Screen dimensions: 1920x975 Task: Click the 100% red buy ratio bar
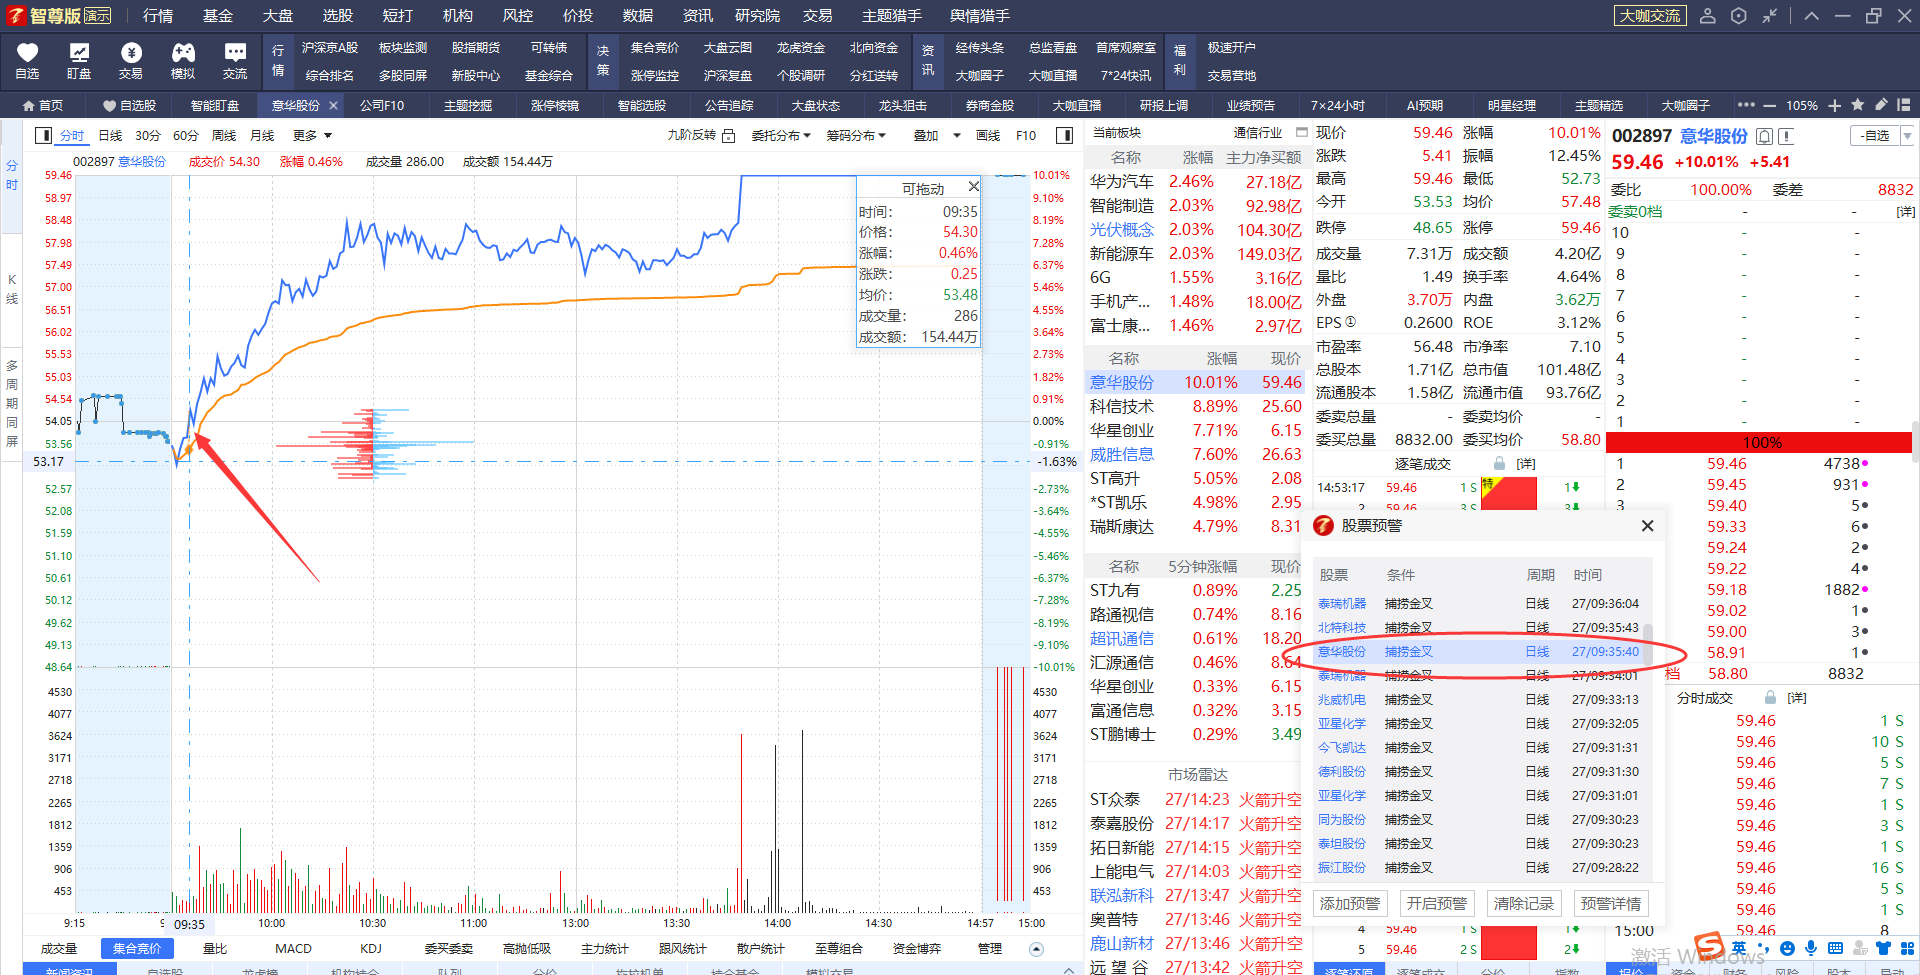point(1760,442)
